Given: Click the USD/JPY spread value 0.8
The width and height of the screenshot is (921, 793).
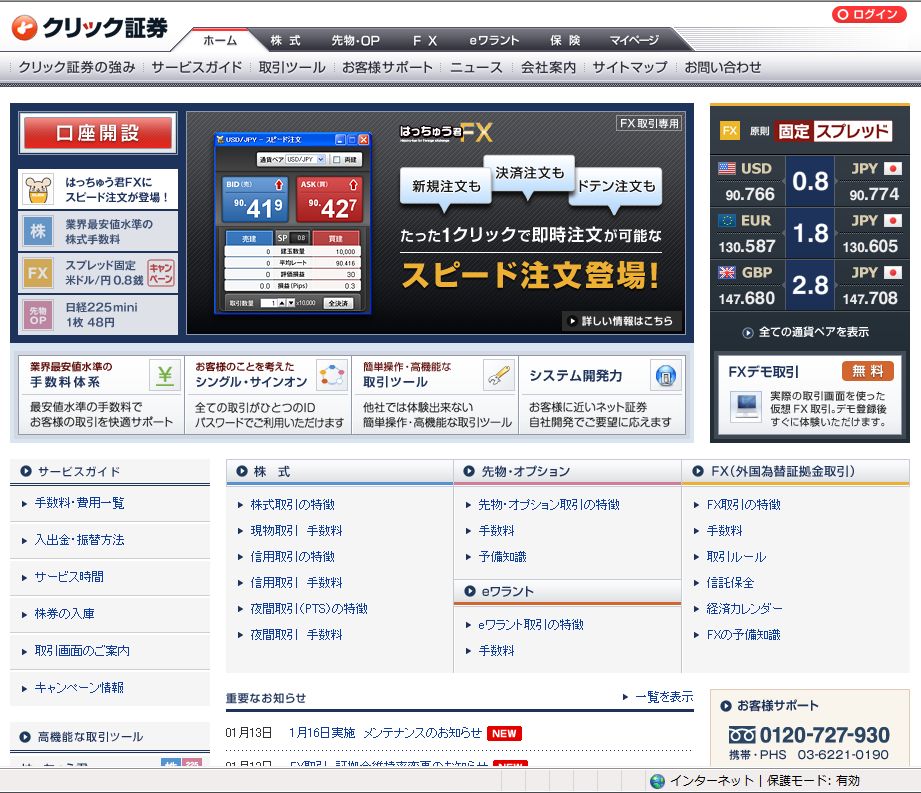Looking at the screenshot, I should coord(810,182).
